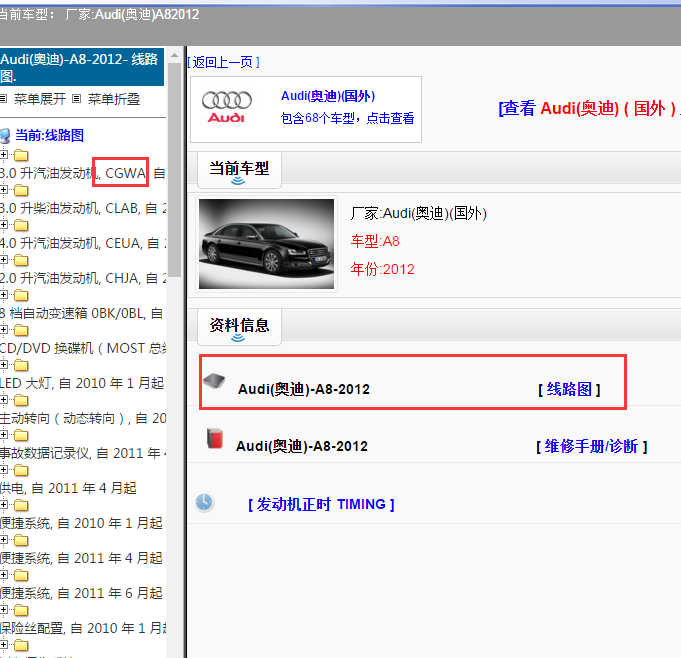
Task: Select '4.0 升汽油发动机, CEUA' tree row
Action: (83, 243)
